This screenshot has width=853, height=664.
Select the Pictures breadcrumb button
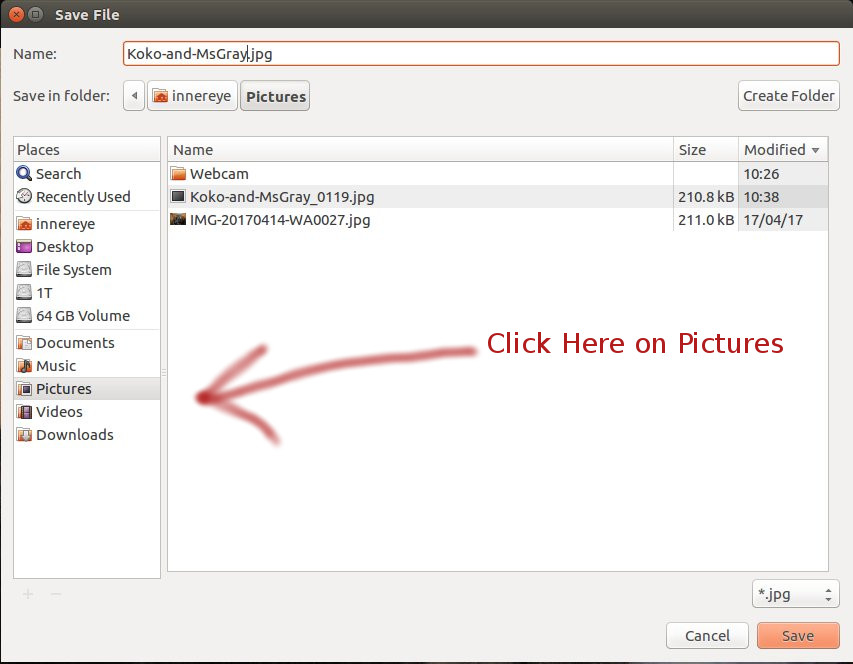[275, 95]
